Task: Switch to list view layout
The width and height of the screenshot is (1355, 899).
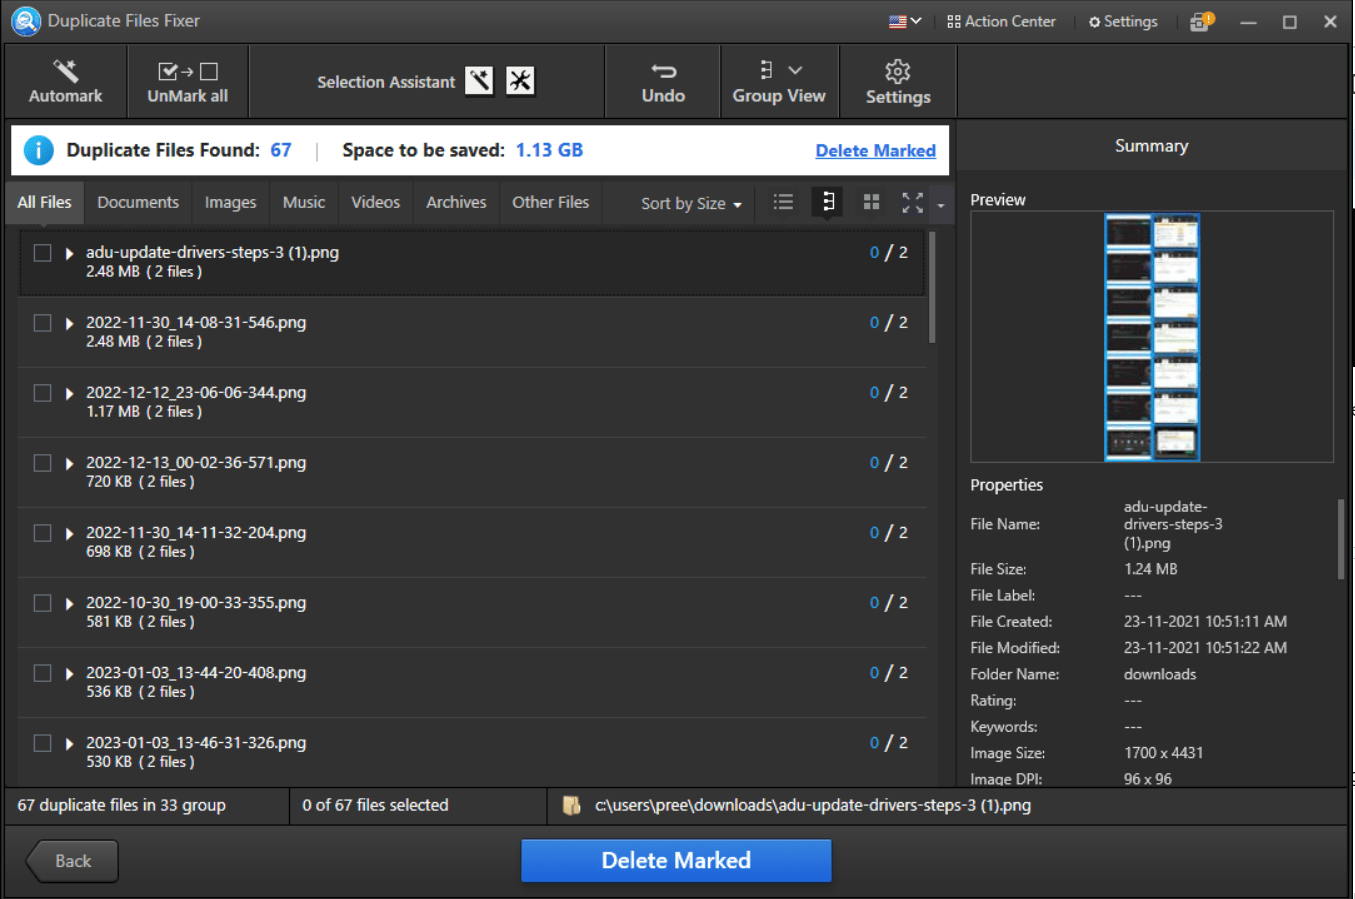Action: [x=783, y=201]
